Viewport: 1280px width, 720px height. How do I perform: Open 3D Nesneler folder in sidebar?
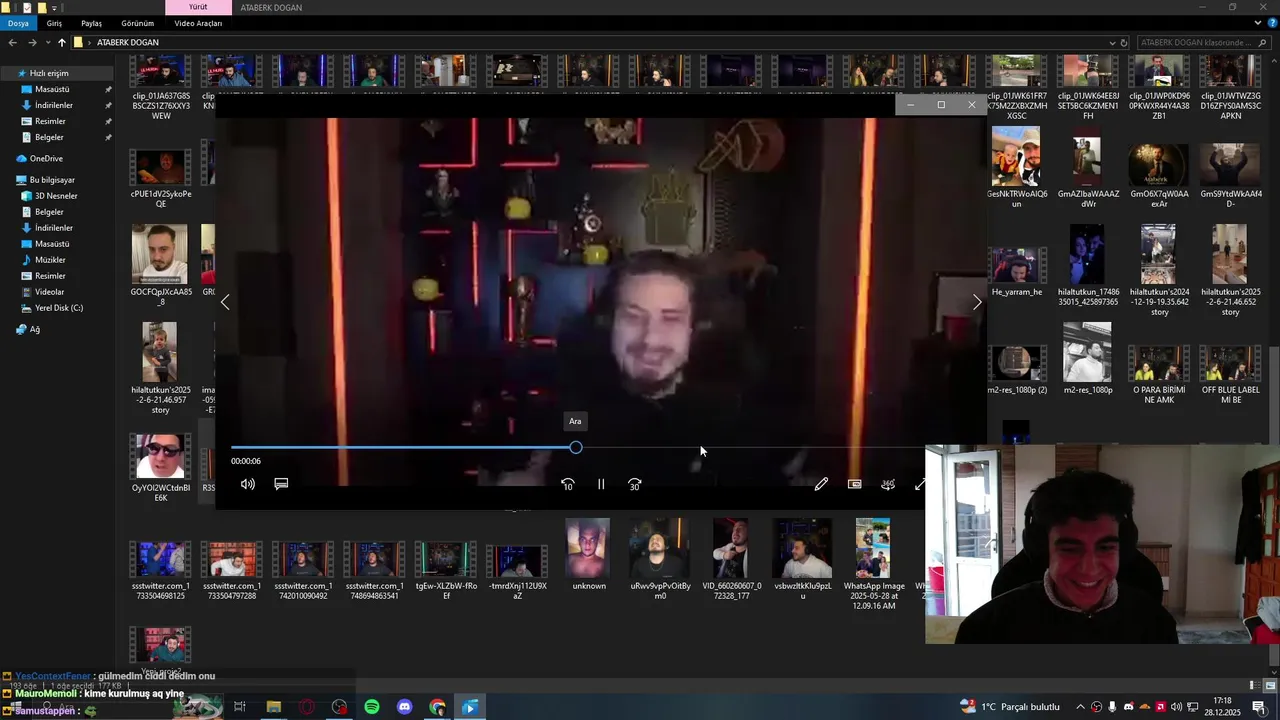[x=56, y=196]
